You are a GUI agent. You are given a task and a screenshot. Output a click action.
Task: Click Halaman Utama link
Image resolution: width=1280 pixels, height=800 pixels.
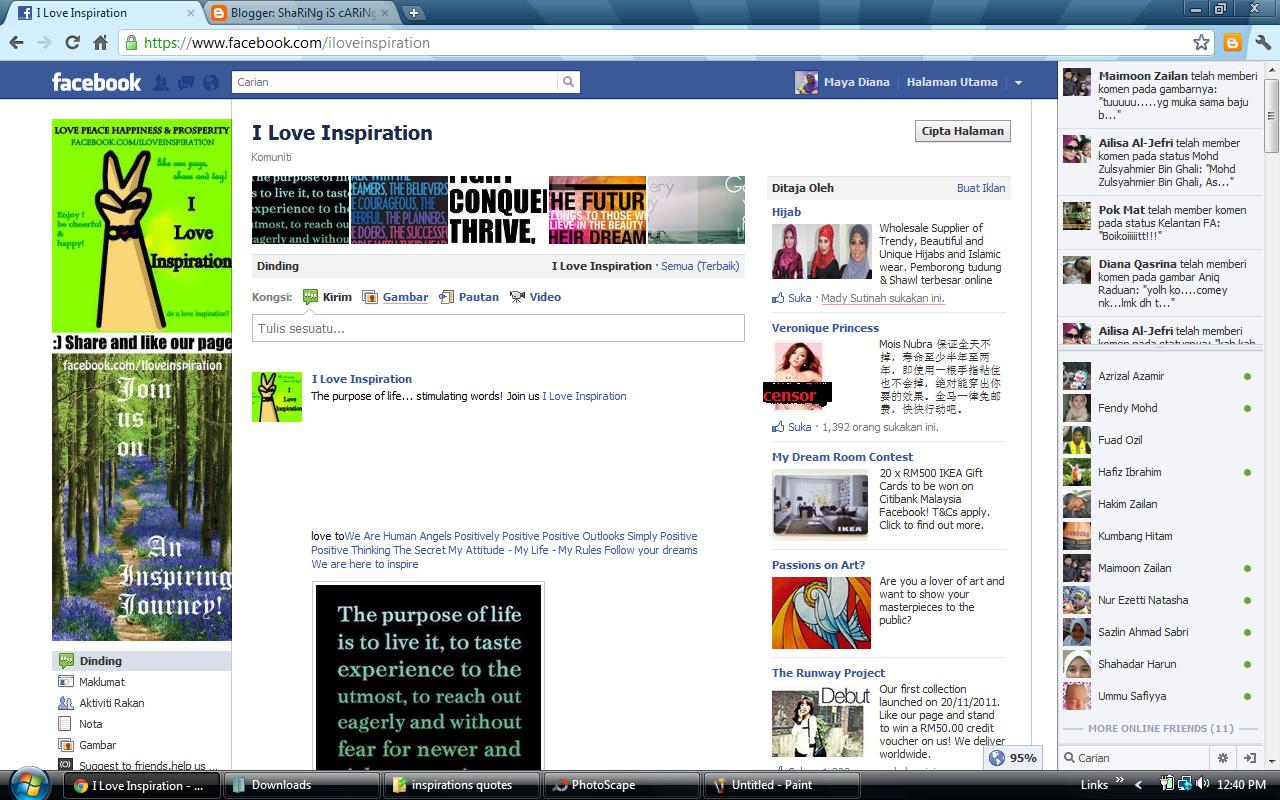pyautogui.click(x=952, y=82)
